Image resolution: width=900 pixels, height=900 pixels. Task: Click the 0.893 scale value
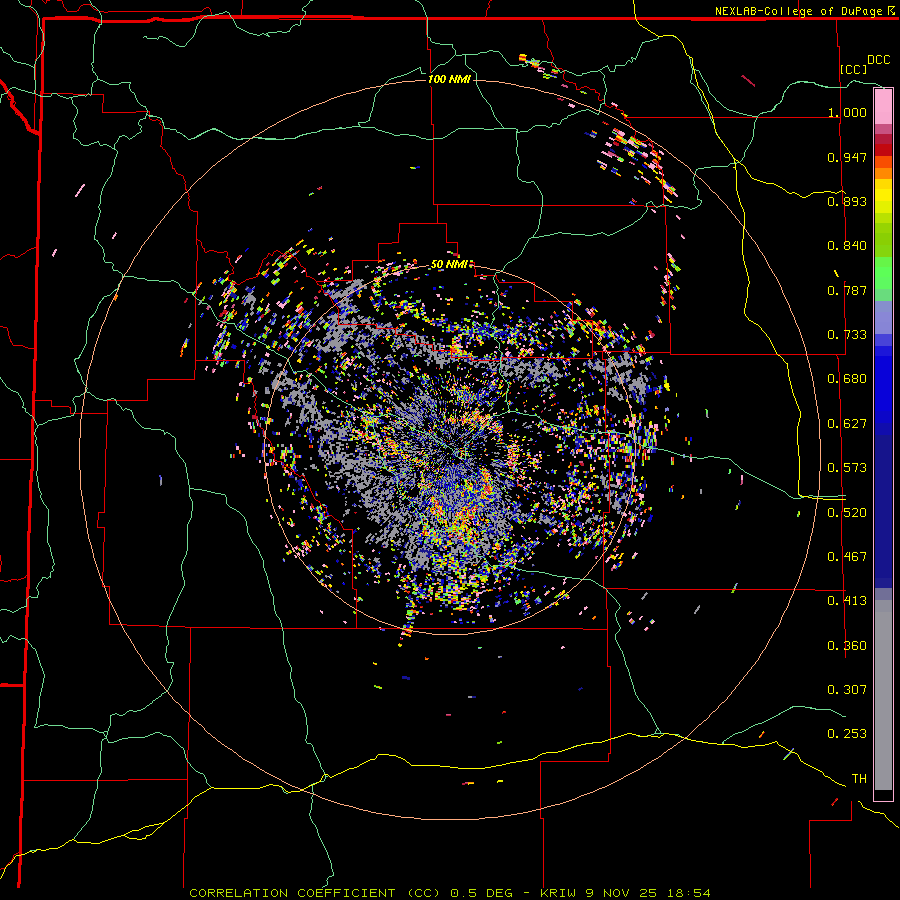tap(847, 201)
